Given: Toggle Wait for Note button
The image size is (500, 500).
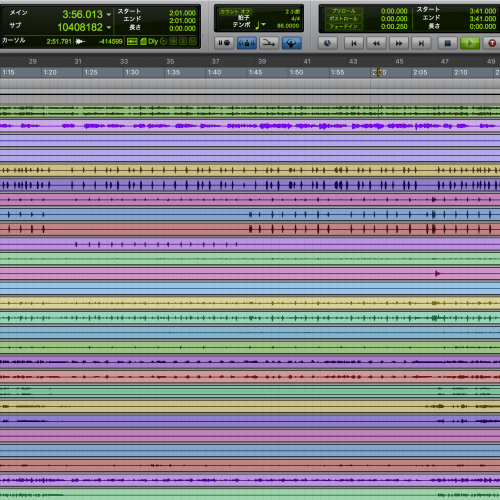Looking at the screenshot, I should (224, 43).
